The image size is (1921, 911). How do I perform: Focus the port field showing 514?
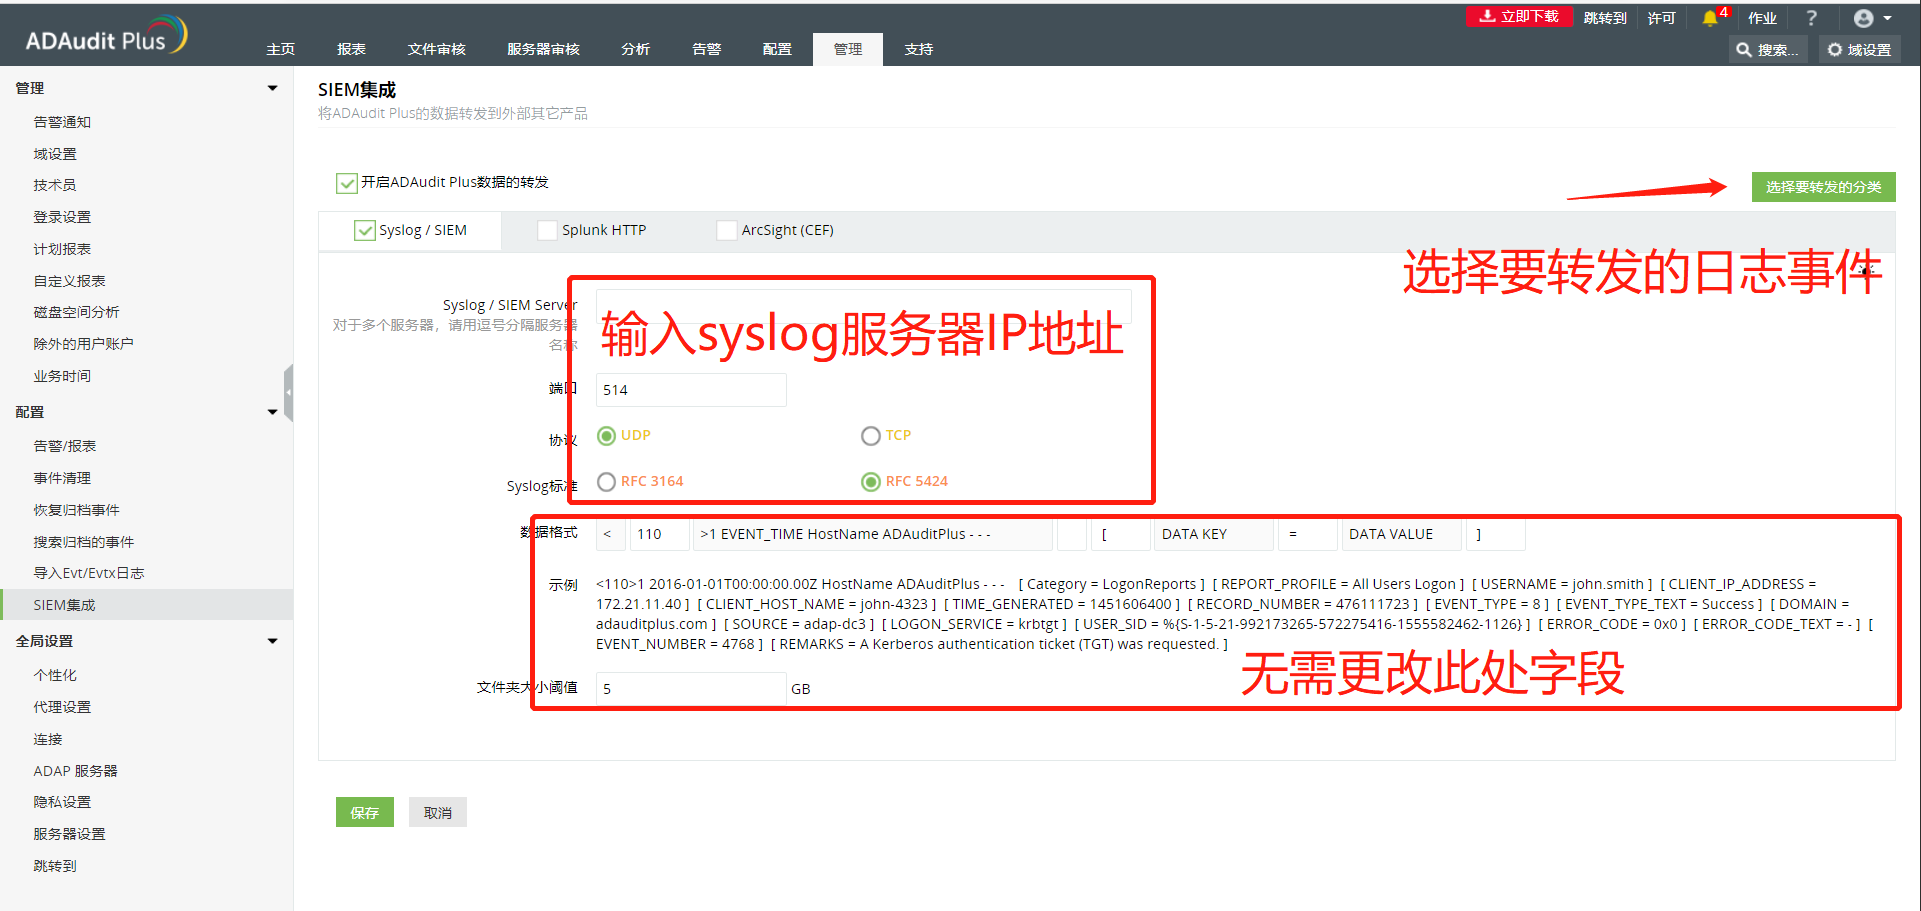click(x=691, y=390)
